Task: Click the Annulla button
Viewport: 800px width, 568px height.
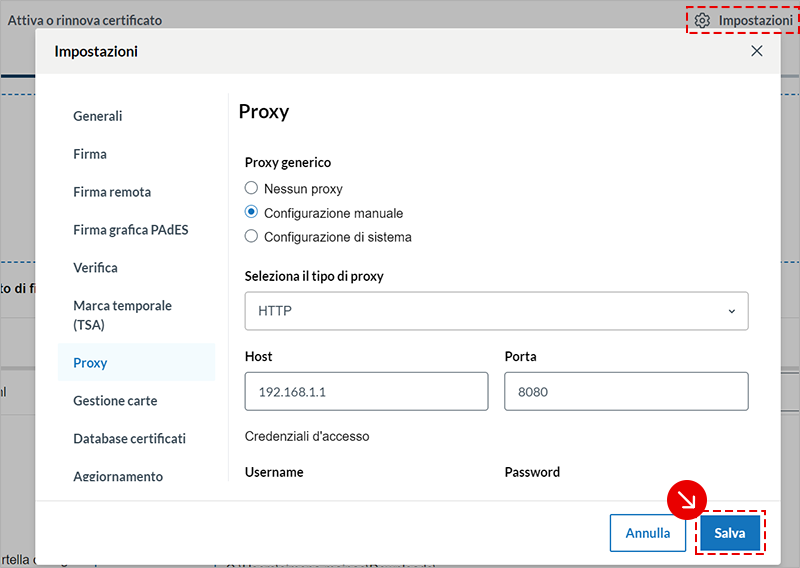Action: pos(647,533)
